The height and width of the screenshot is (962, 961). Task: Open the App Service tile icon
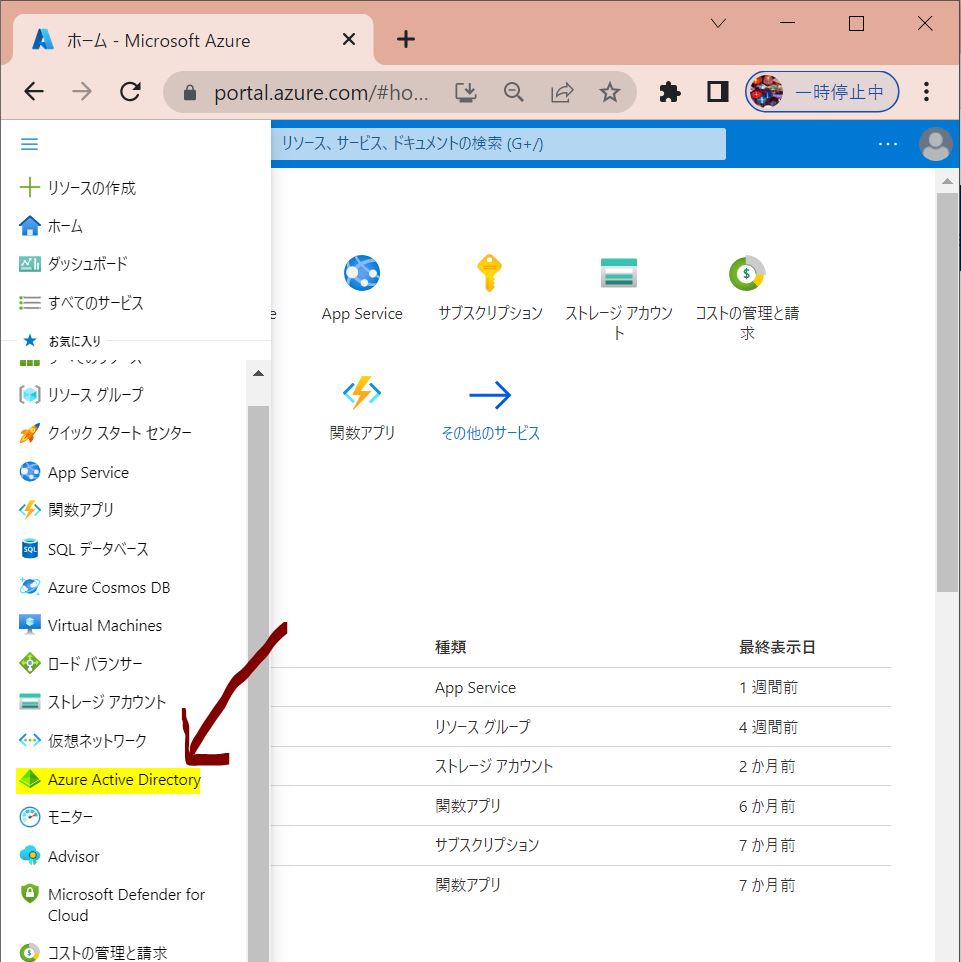(x=362, y=273)
